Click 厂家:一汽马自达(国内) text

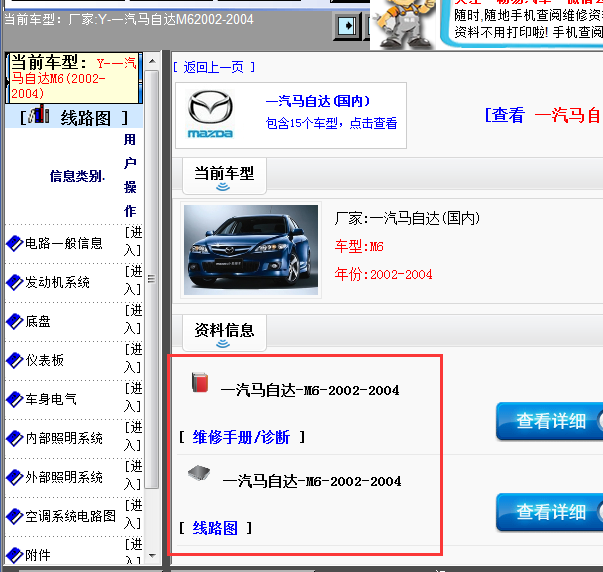pyautogui.click(x=407, y=218)
